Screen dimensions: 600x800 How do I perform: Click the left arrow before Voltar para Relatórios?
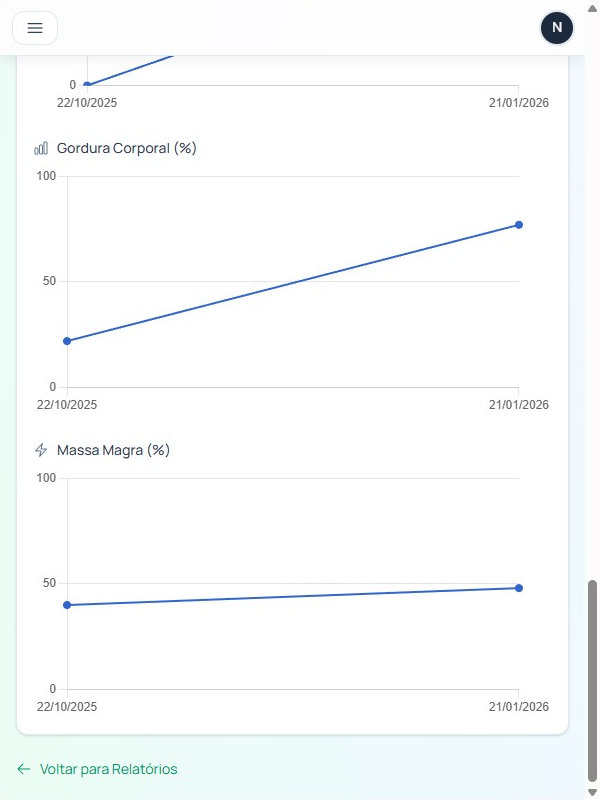[24, 769]
